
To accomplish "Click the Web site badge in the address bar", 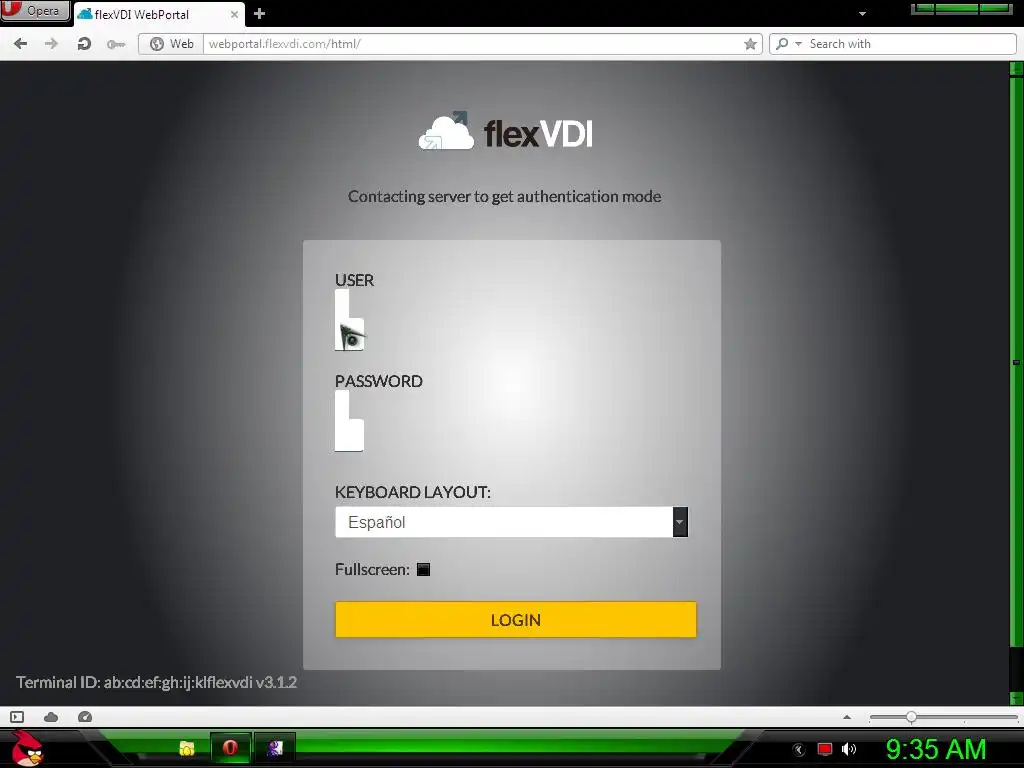I will click(x=172, y=44).
